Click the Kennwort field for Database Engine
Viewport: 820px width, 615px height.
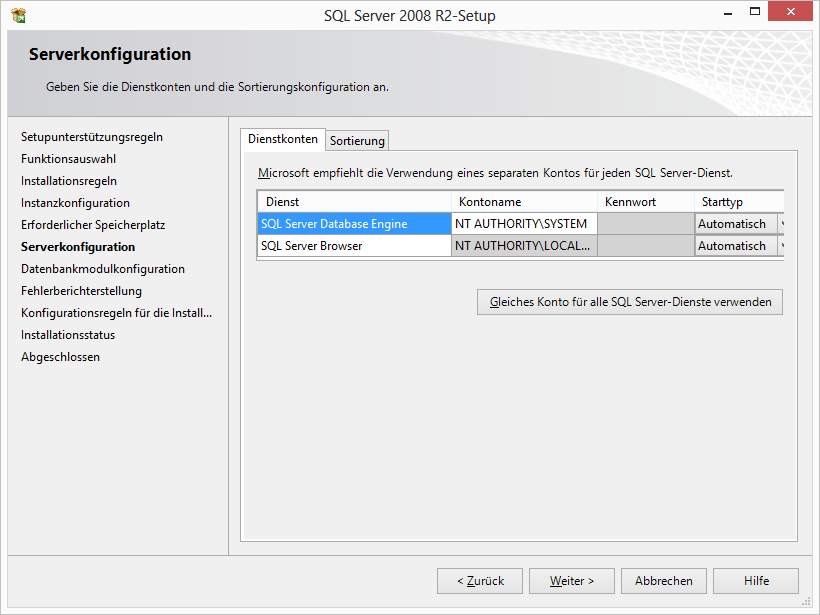click(x=646, y=224)
